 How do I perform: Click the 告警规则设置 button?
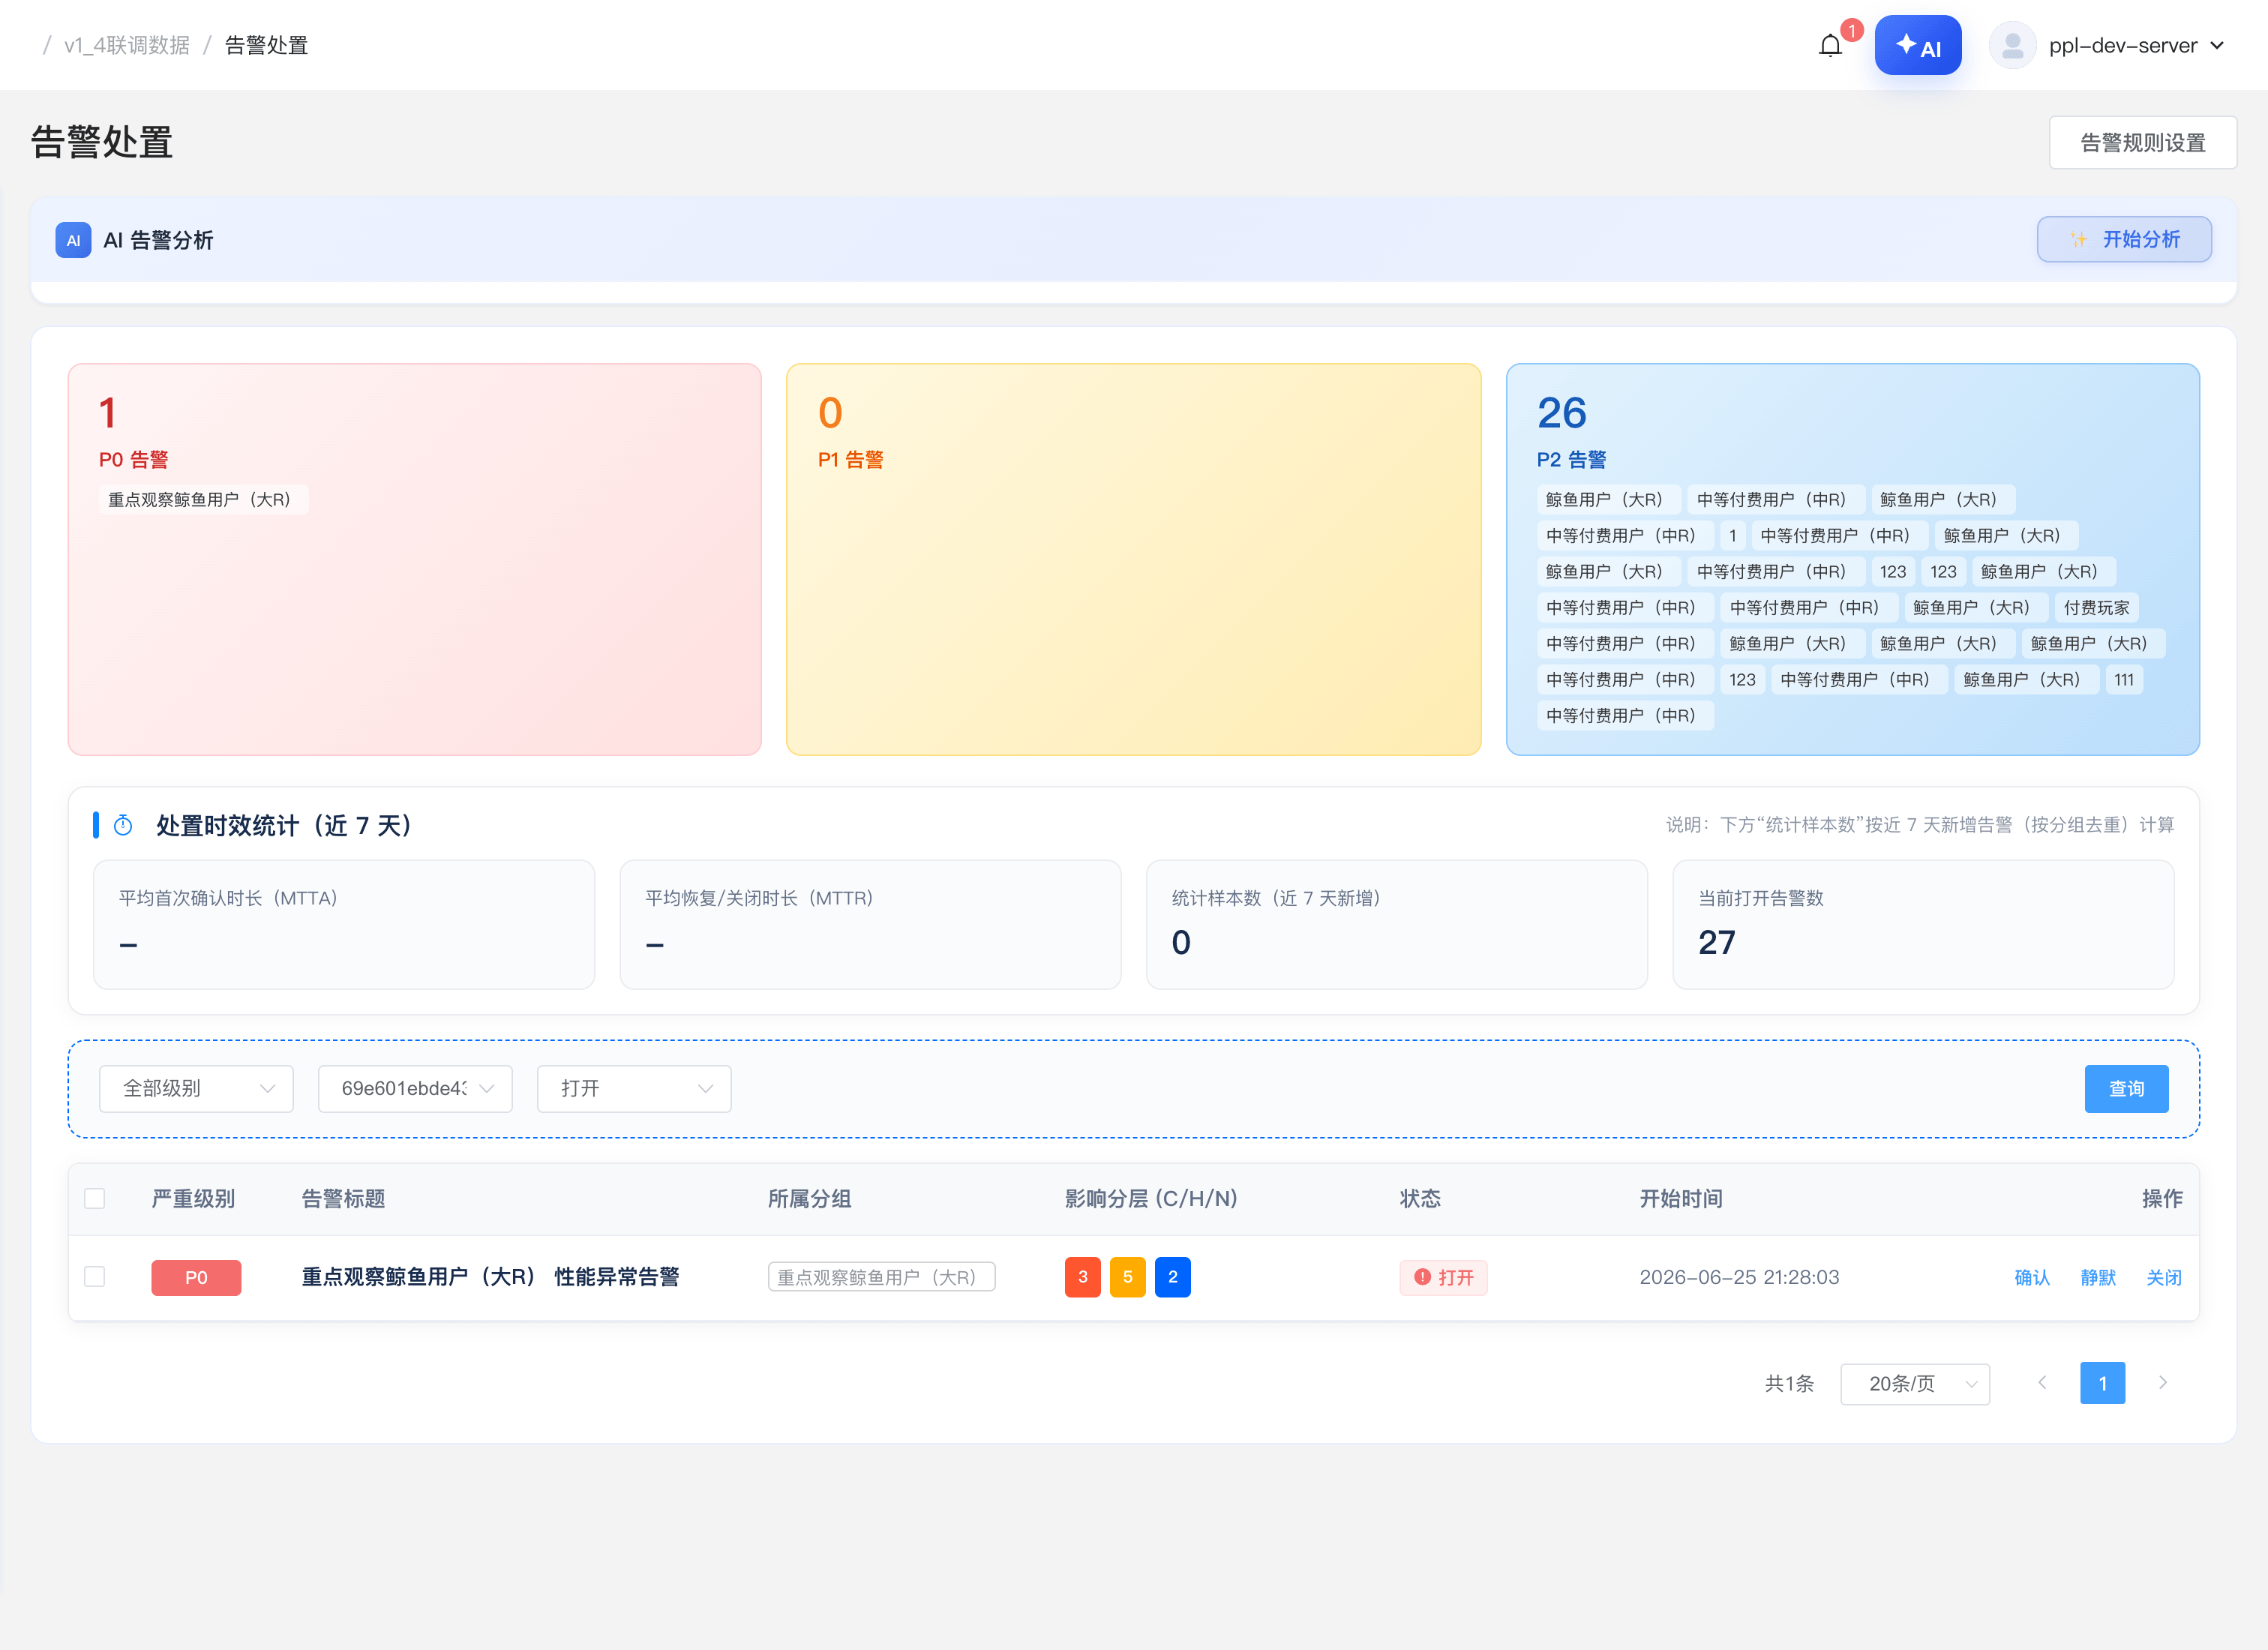pyautogui.click(x=2142, y=143)
